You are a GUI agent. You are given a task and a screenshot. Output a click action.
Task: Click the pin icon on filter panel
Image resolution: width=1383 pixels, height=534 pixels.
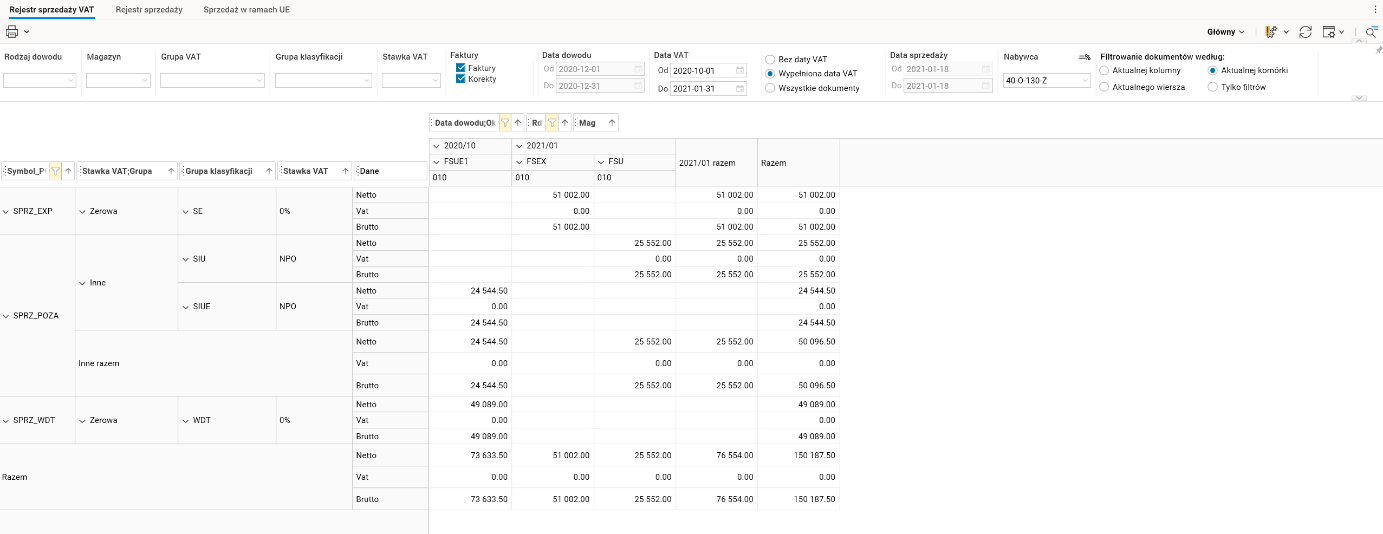pos(1379,49)
